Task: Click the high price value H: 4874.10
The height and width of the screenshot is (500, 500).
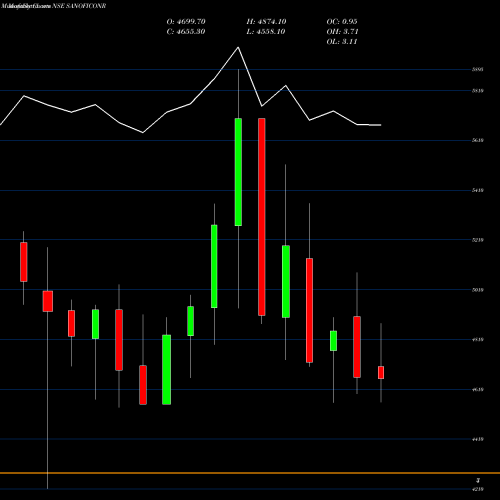Action: click(x=266, y=22)
